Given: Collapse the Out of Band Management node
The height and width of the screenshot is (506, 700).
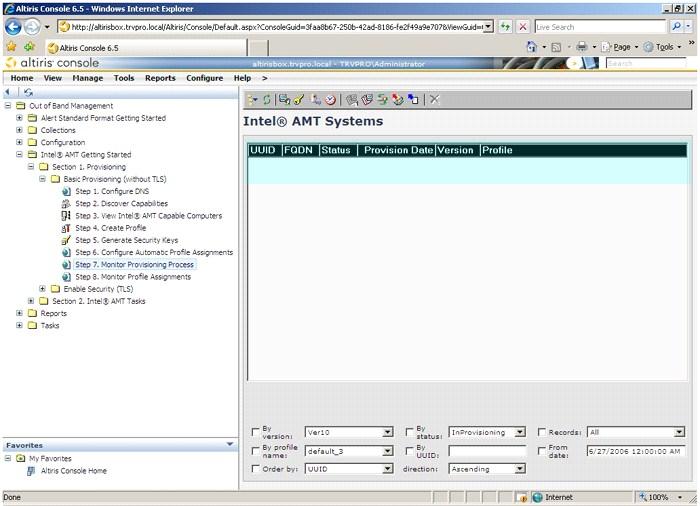Looking at the screenshot, I should 8,106.
